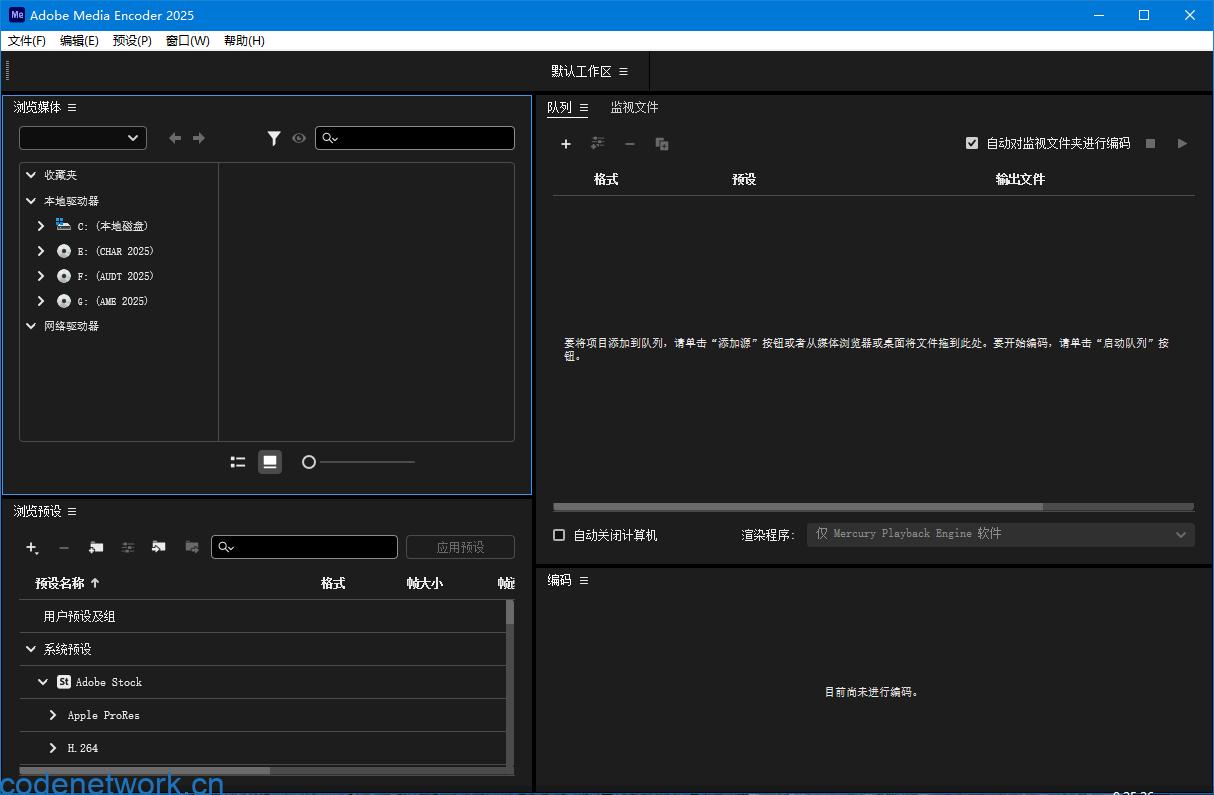The image size is (1214, 795).
Task: Click the Preset Settings icon in preset browser
Action: click(128, 548)
